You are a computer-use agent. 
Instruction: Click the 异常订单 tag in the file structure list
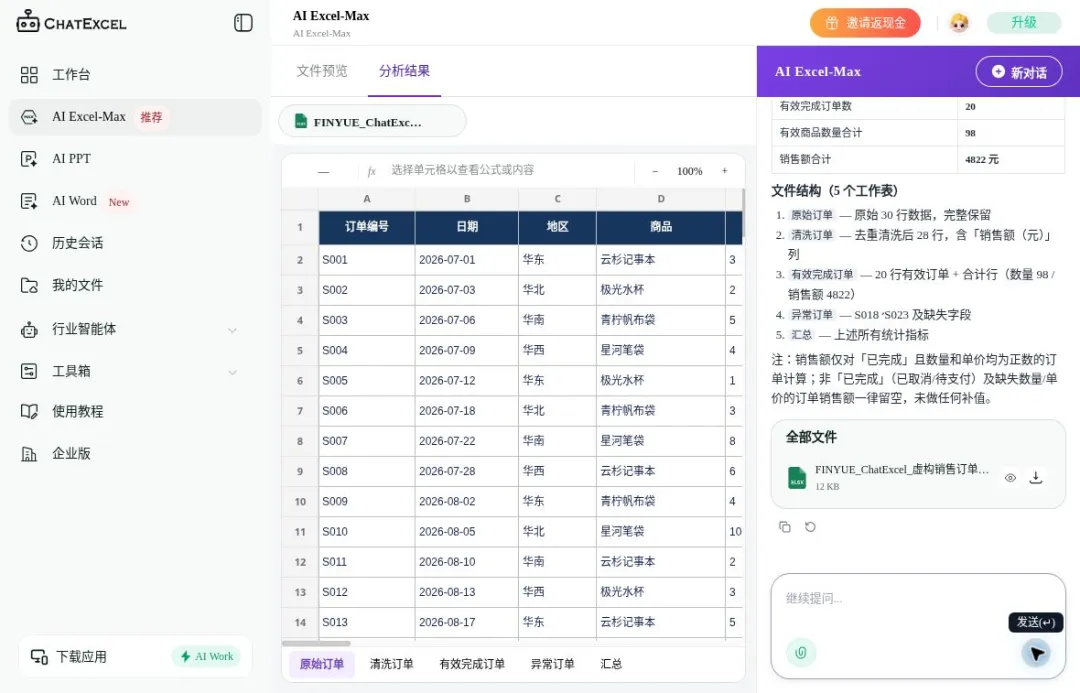click(811, 315)
